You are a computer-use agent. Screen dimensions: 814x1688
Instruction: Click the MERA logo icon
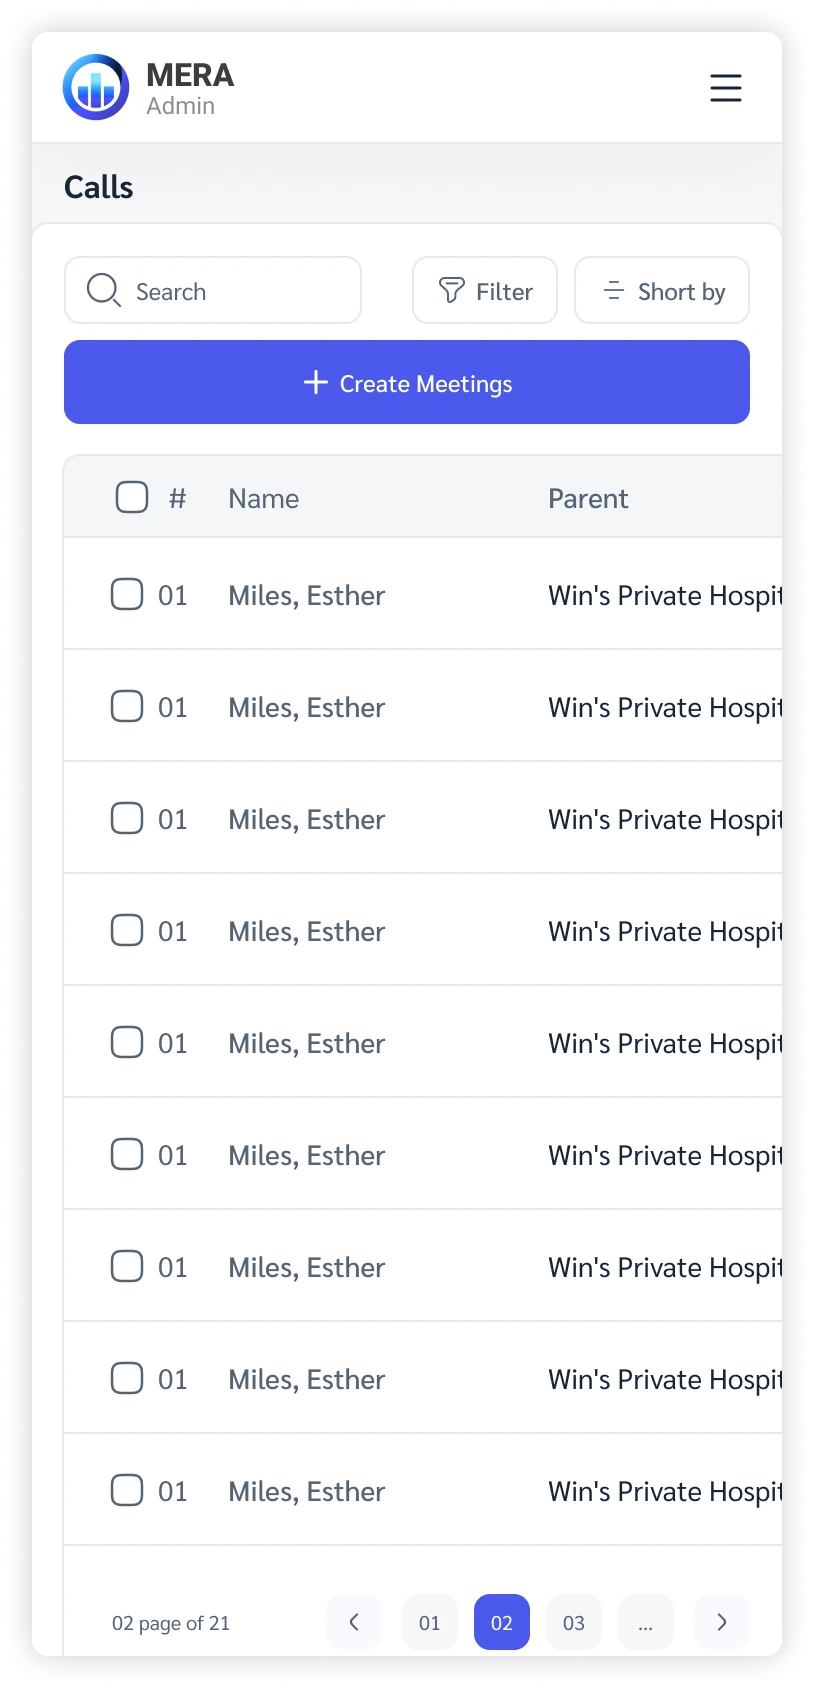click(x=96, y=87)
